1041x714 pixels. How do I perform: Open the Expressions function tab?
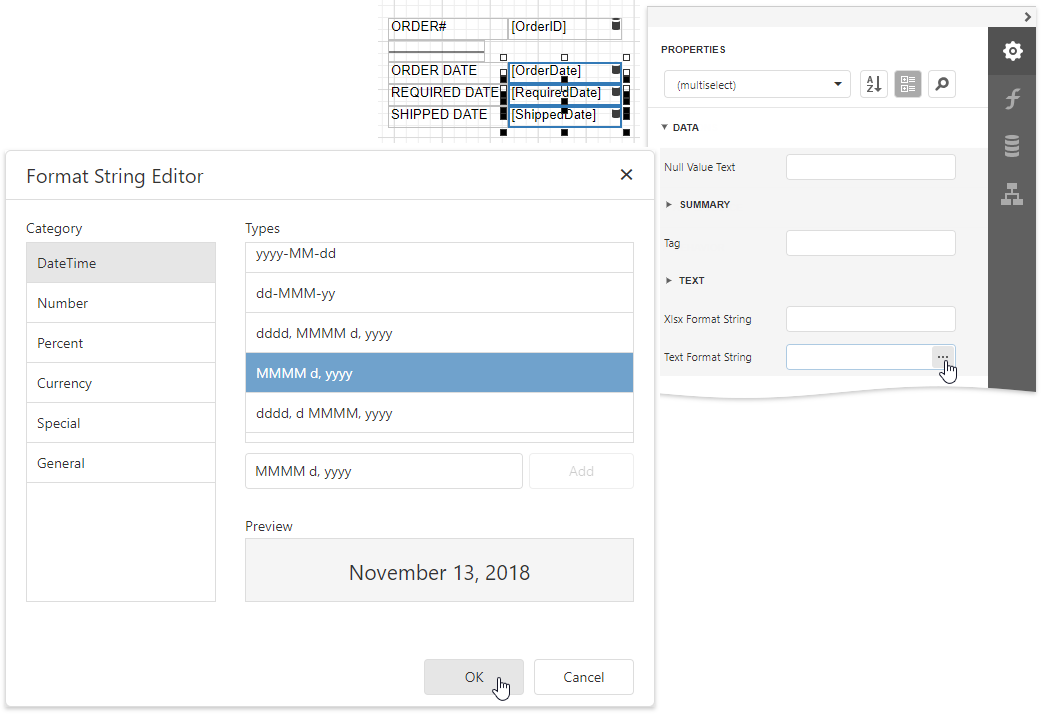coord(1012,99)
